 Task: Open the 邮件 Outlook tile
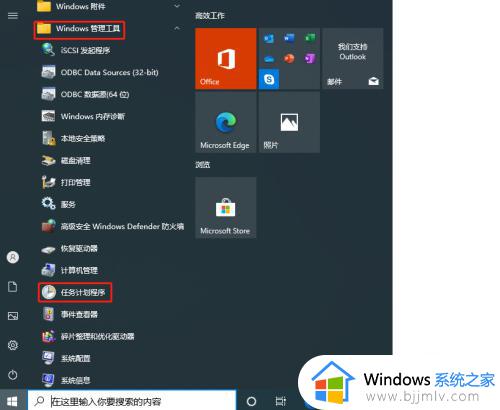click(353, 58)
